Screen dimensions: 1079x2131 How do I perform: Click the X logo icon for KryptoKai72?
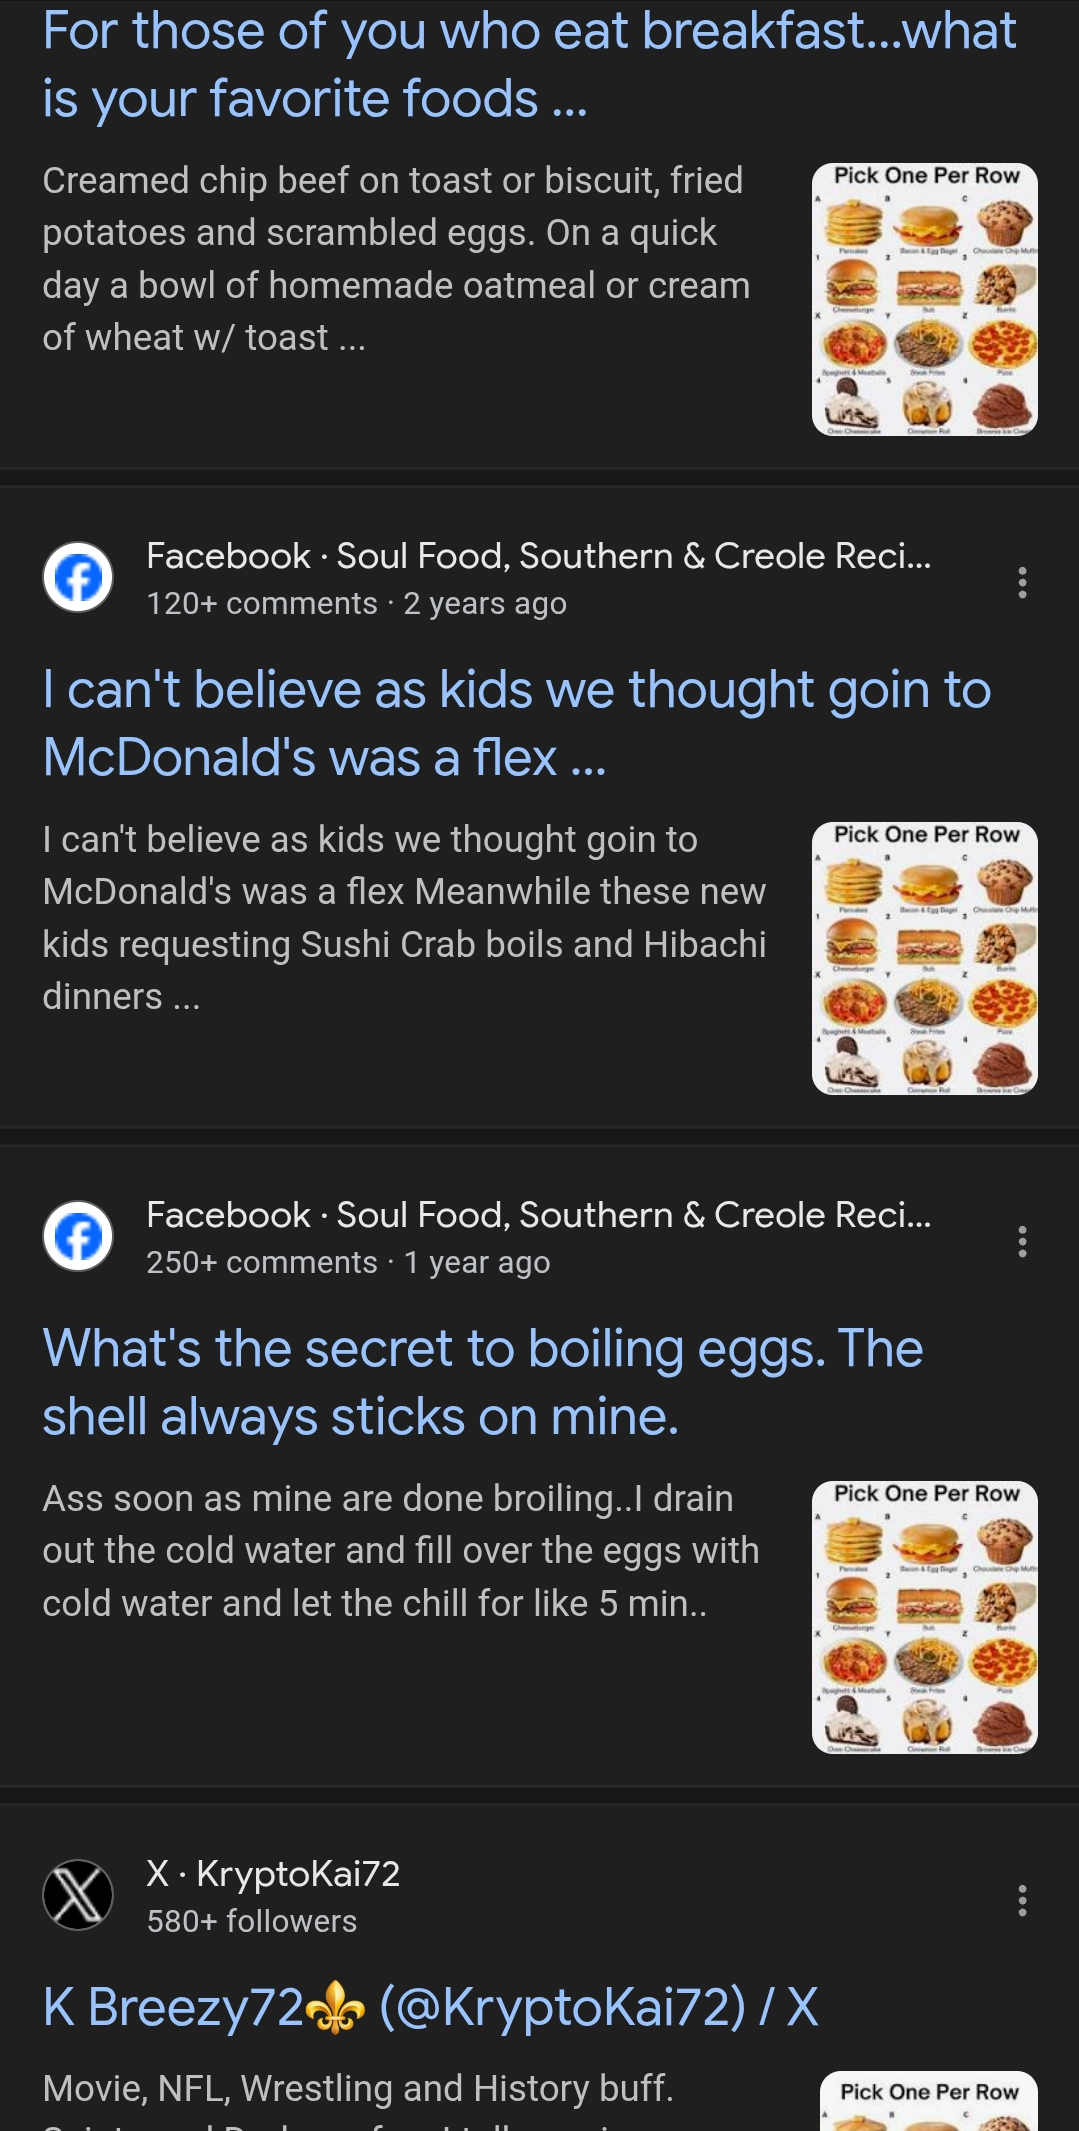(x=78, y=1895)
